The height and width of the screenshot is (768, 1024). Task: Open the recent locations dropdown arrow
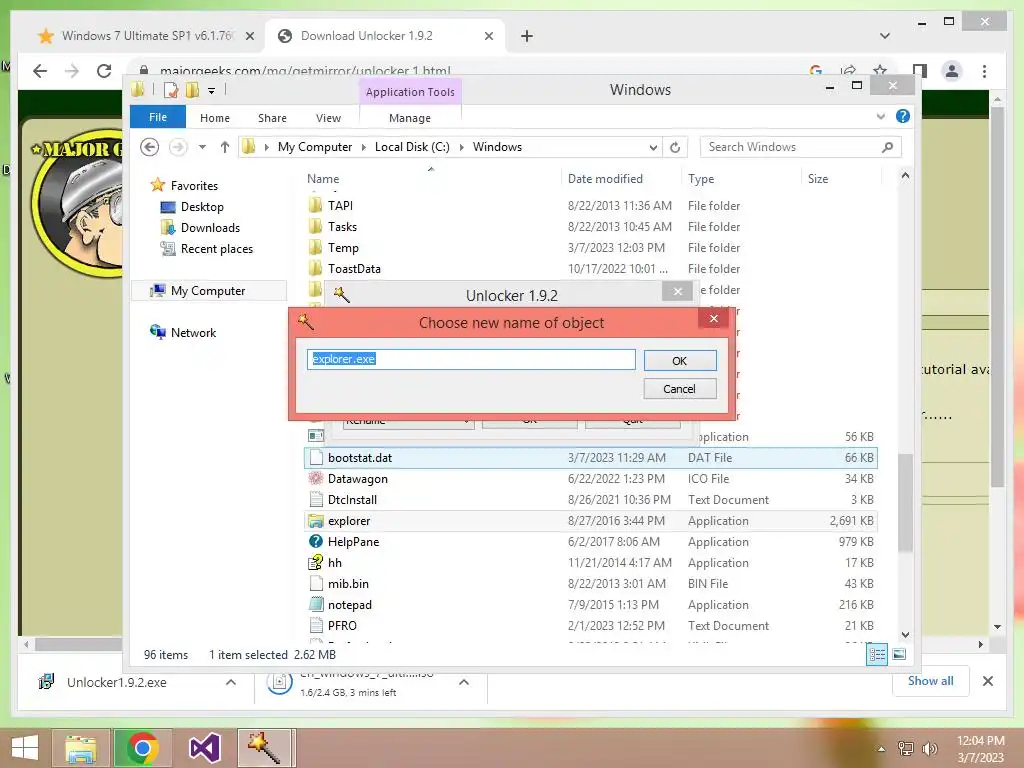[x=202, y=147]
